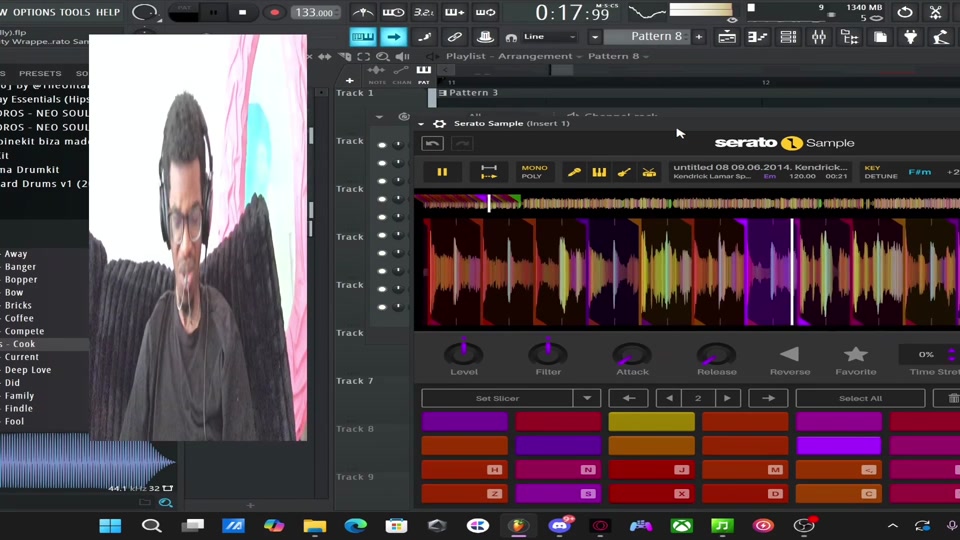The width and height of the screenshot is (960, 540).
Task: Open the Set Slicer dropdown arrow
Action: pos(587,398)
